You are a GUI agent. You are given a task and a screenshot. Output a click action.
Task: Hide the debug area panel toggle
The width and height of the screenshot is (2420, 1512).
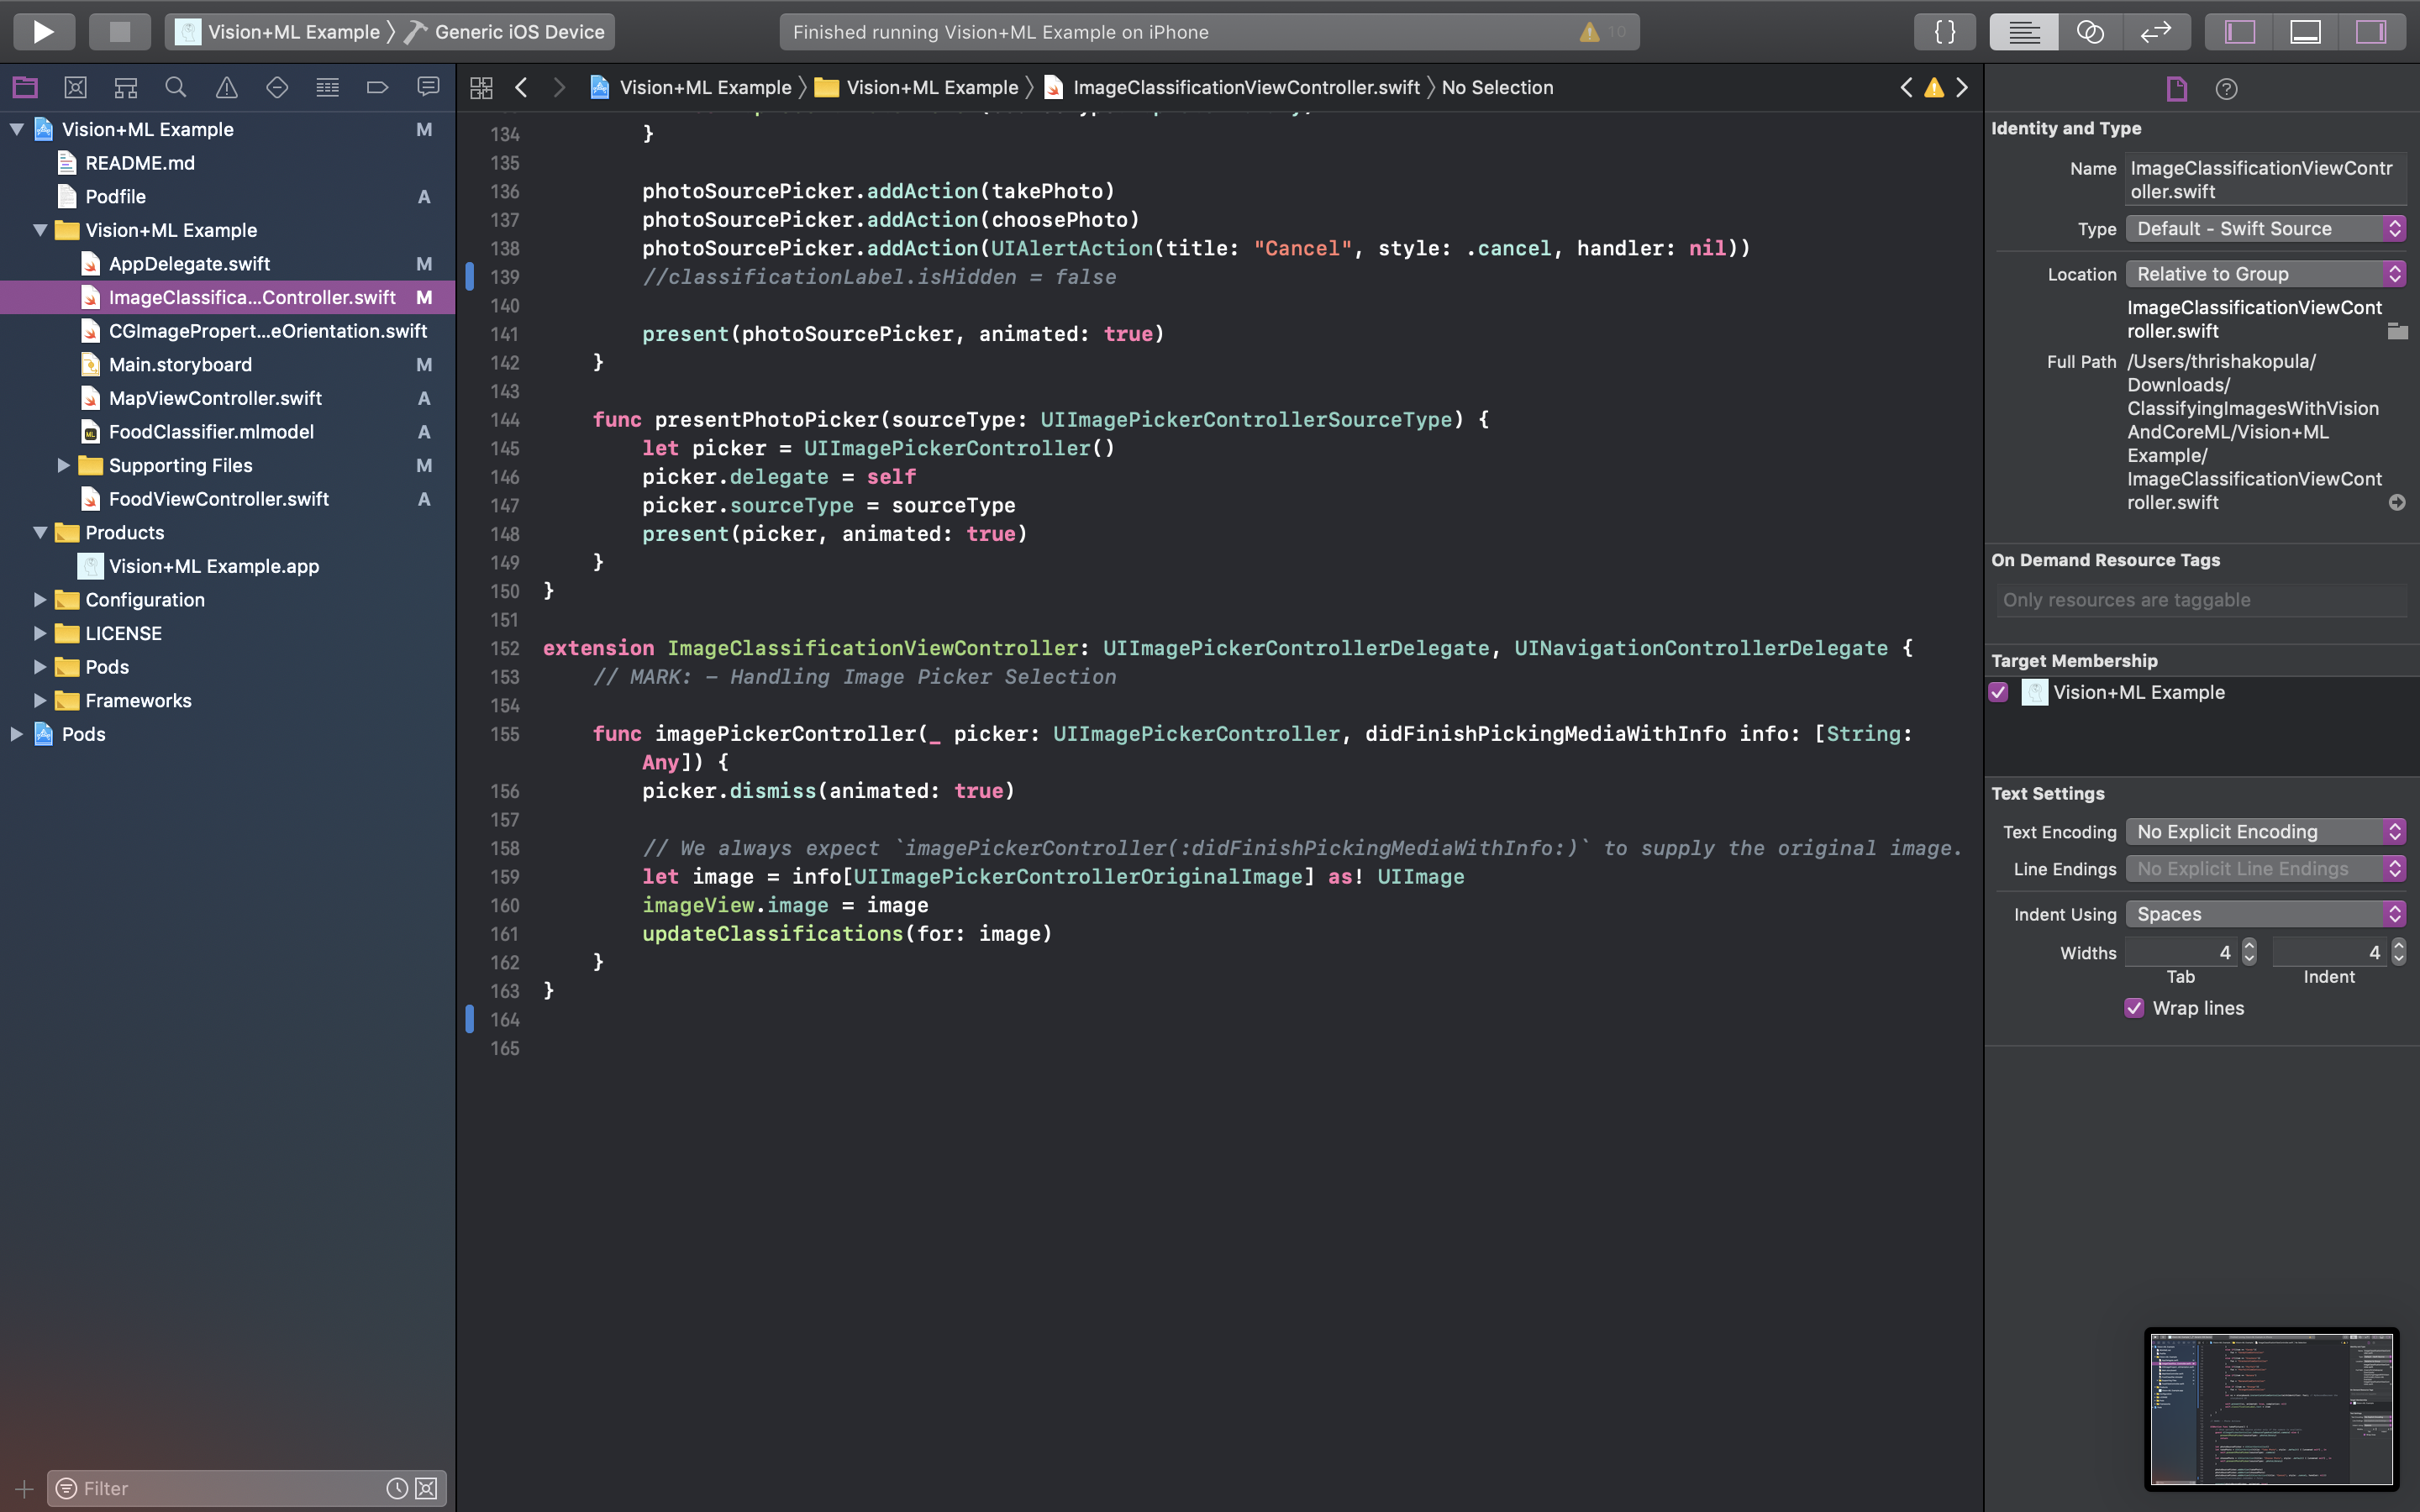pos(2305,32)
